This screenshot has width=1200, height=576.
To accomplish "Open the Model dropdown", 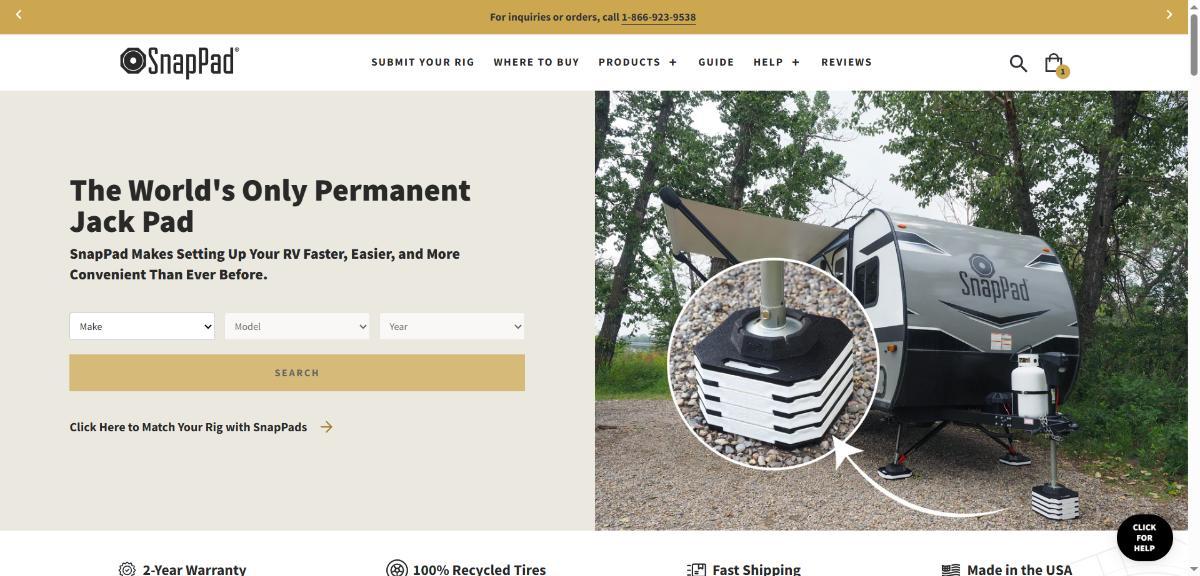I will (x=297, y=326).
